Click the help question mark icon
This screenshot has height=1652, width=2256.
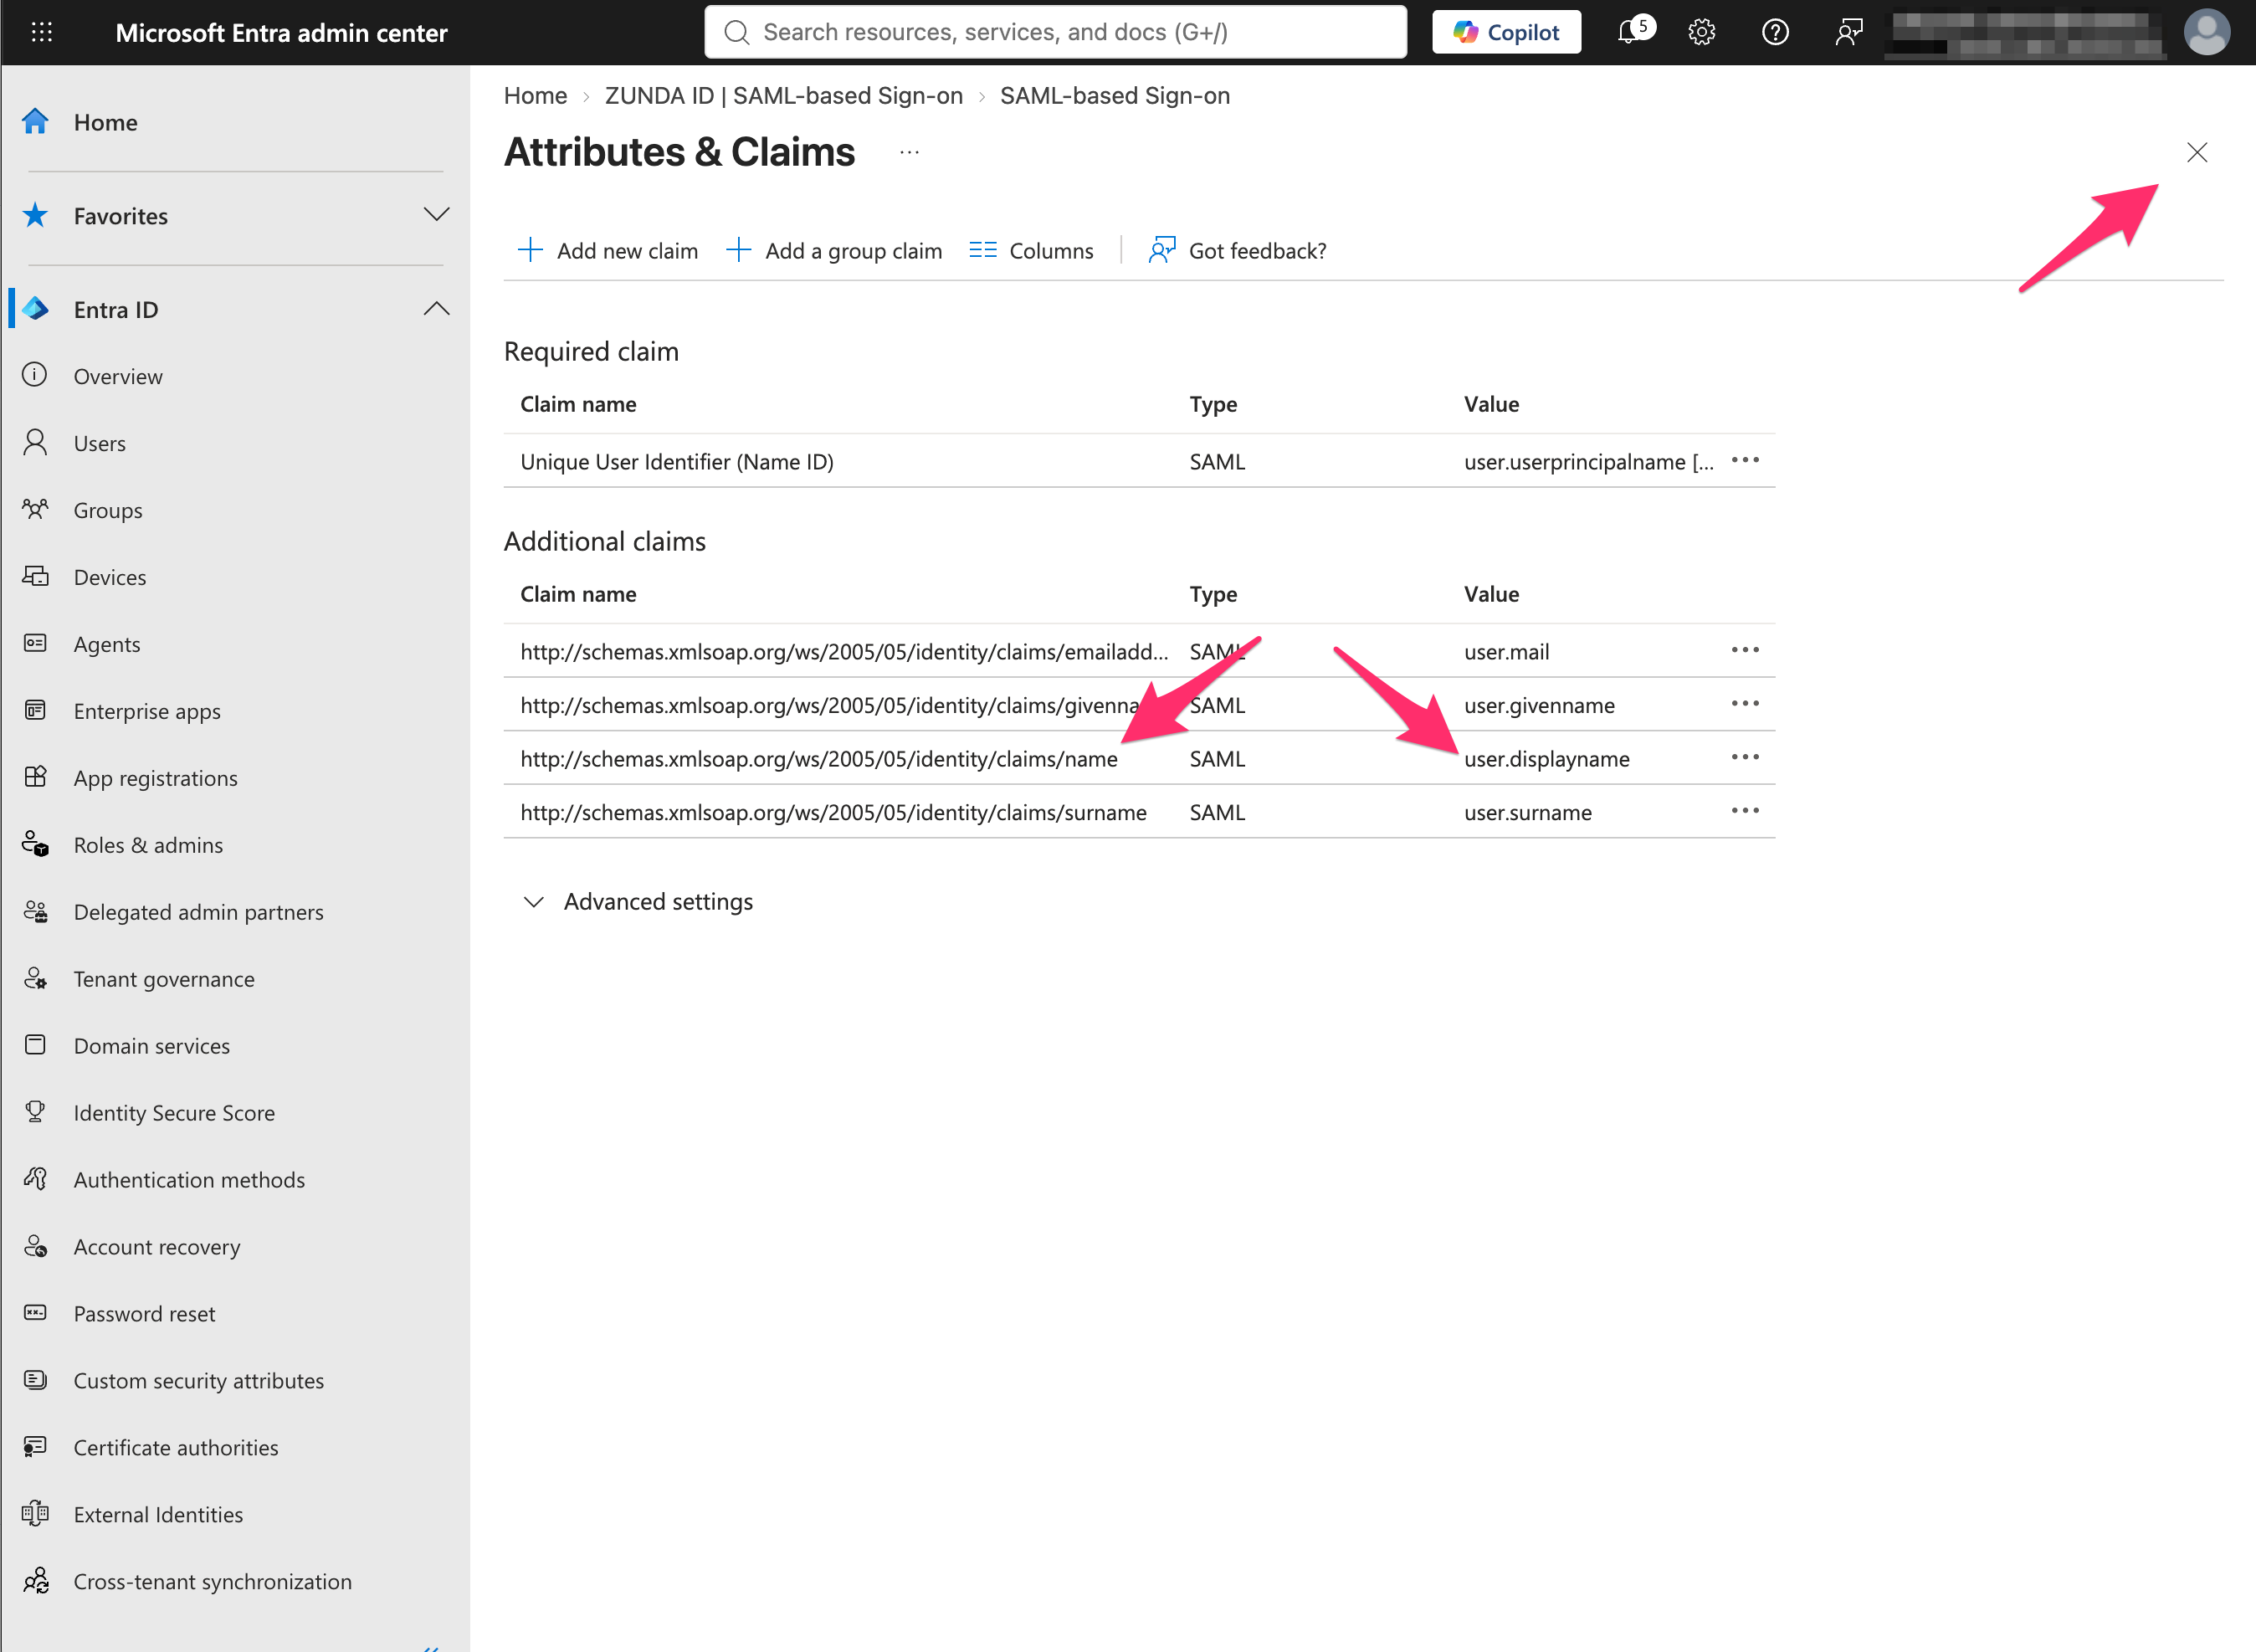click(1775, 32)
